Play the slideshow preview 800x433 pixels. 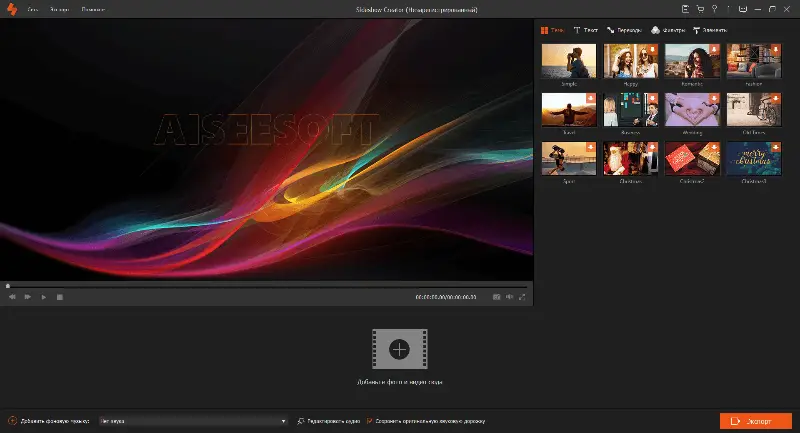point(44,297)
